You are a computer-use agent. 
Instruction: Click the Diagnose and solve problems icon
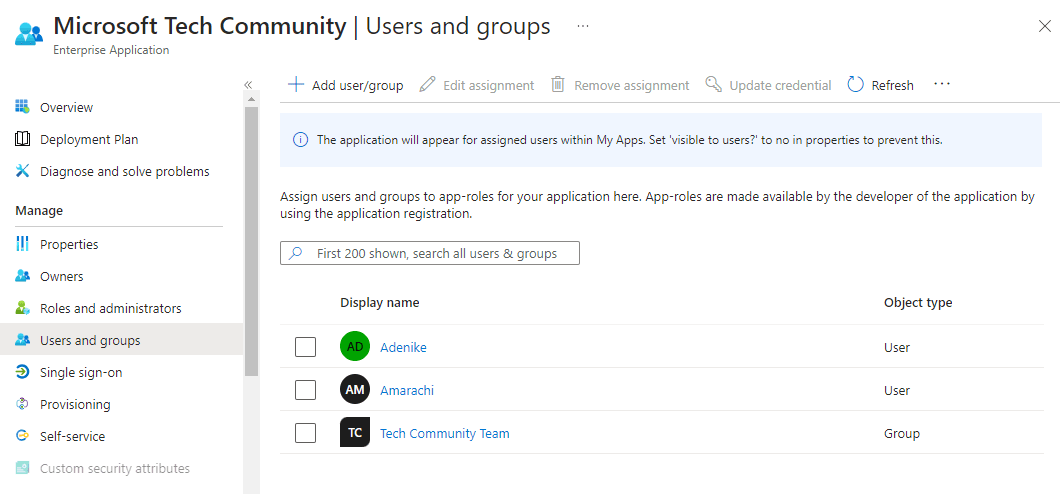pyautogui.click(x=23, y=171)
